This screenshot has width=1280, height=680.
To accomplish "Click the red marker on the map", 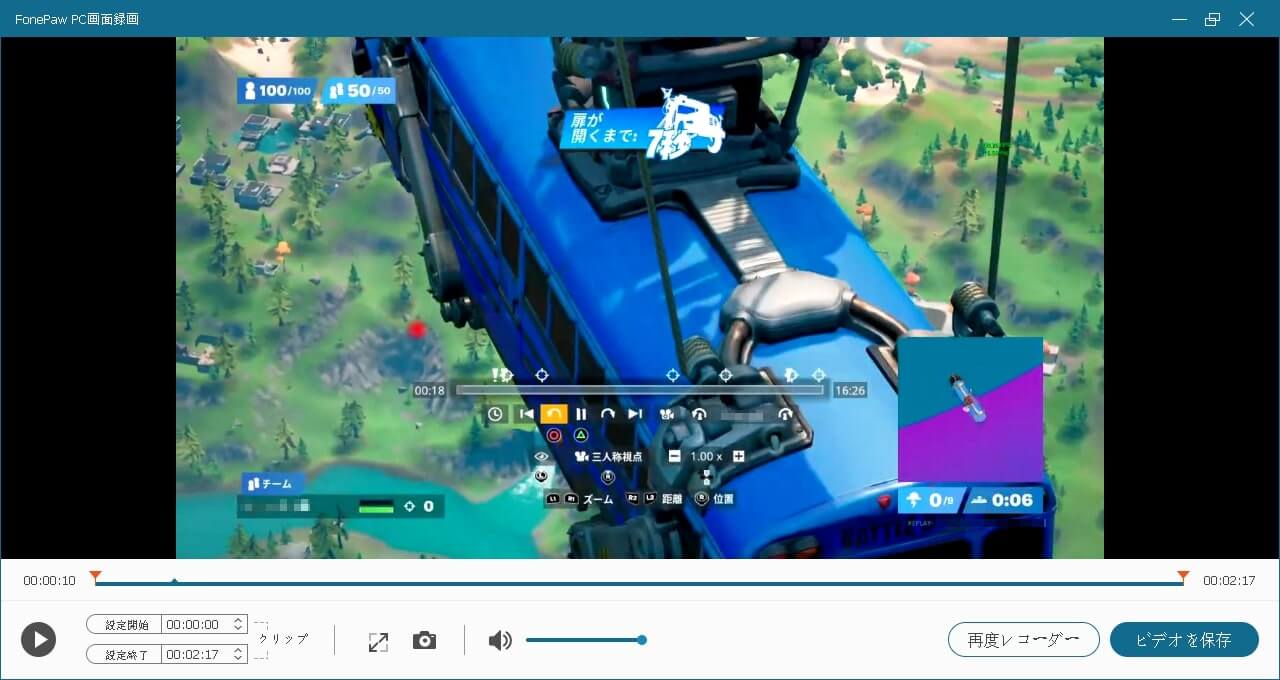I will 417,329.
